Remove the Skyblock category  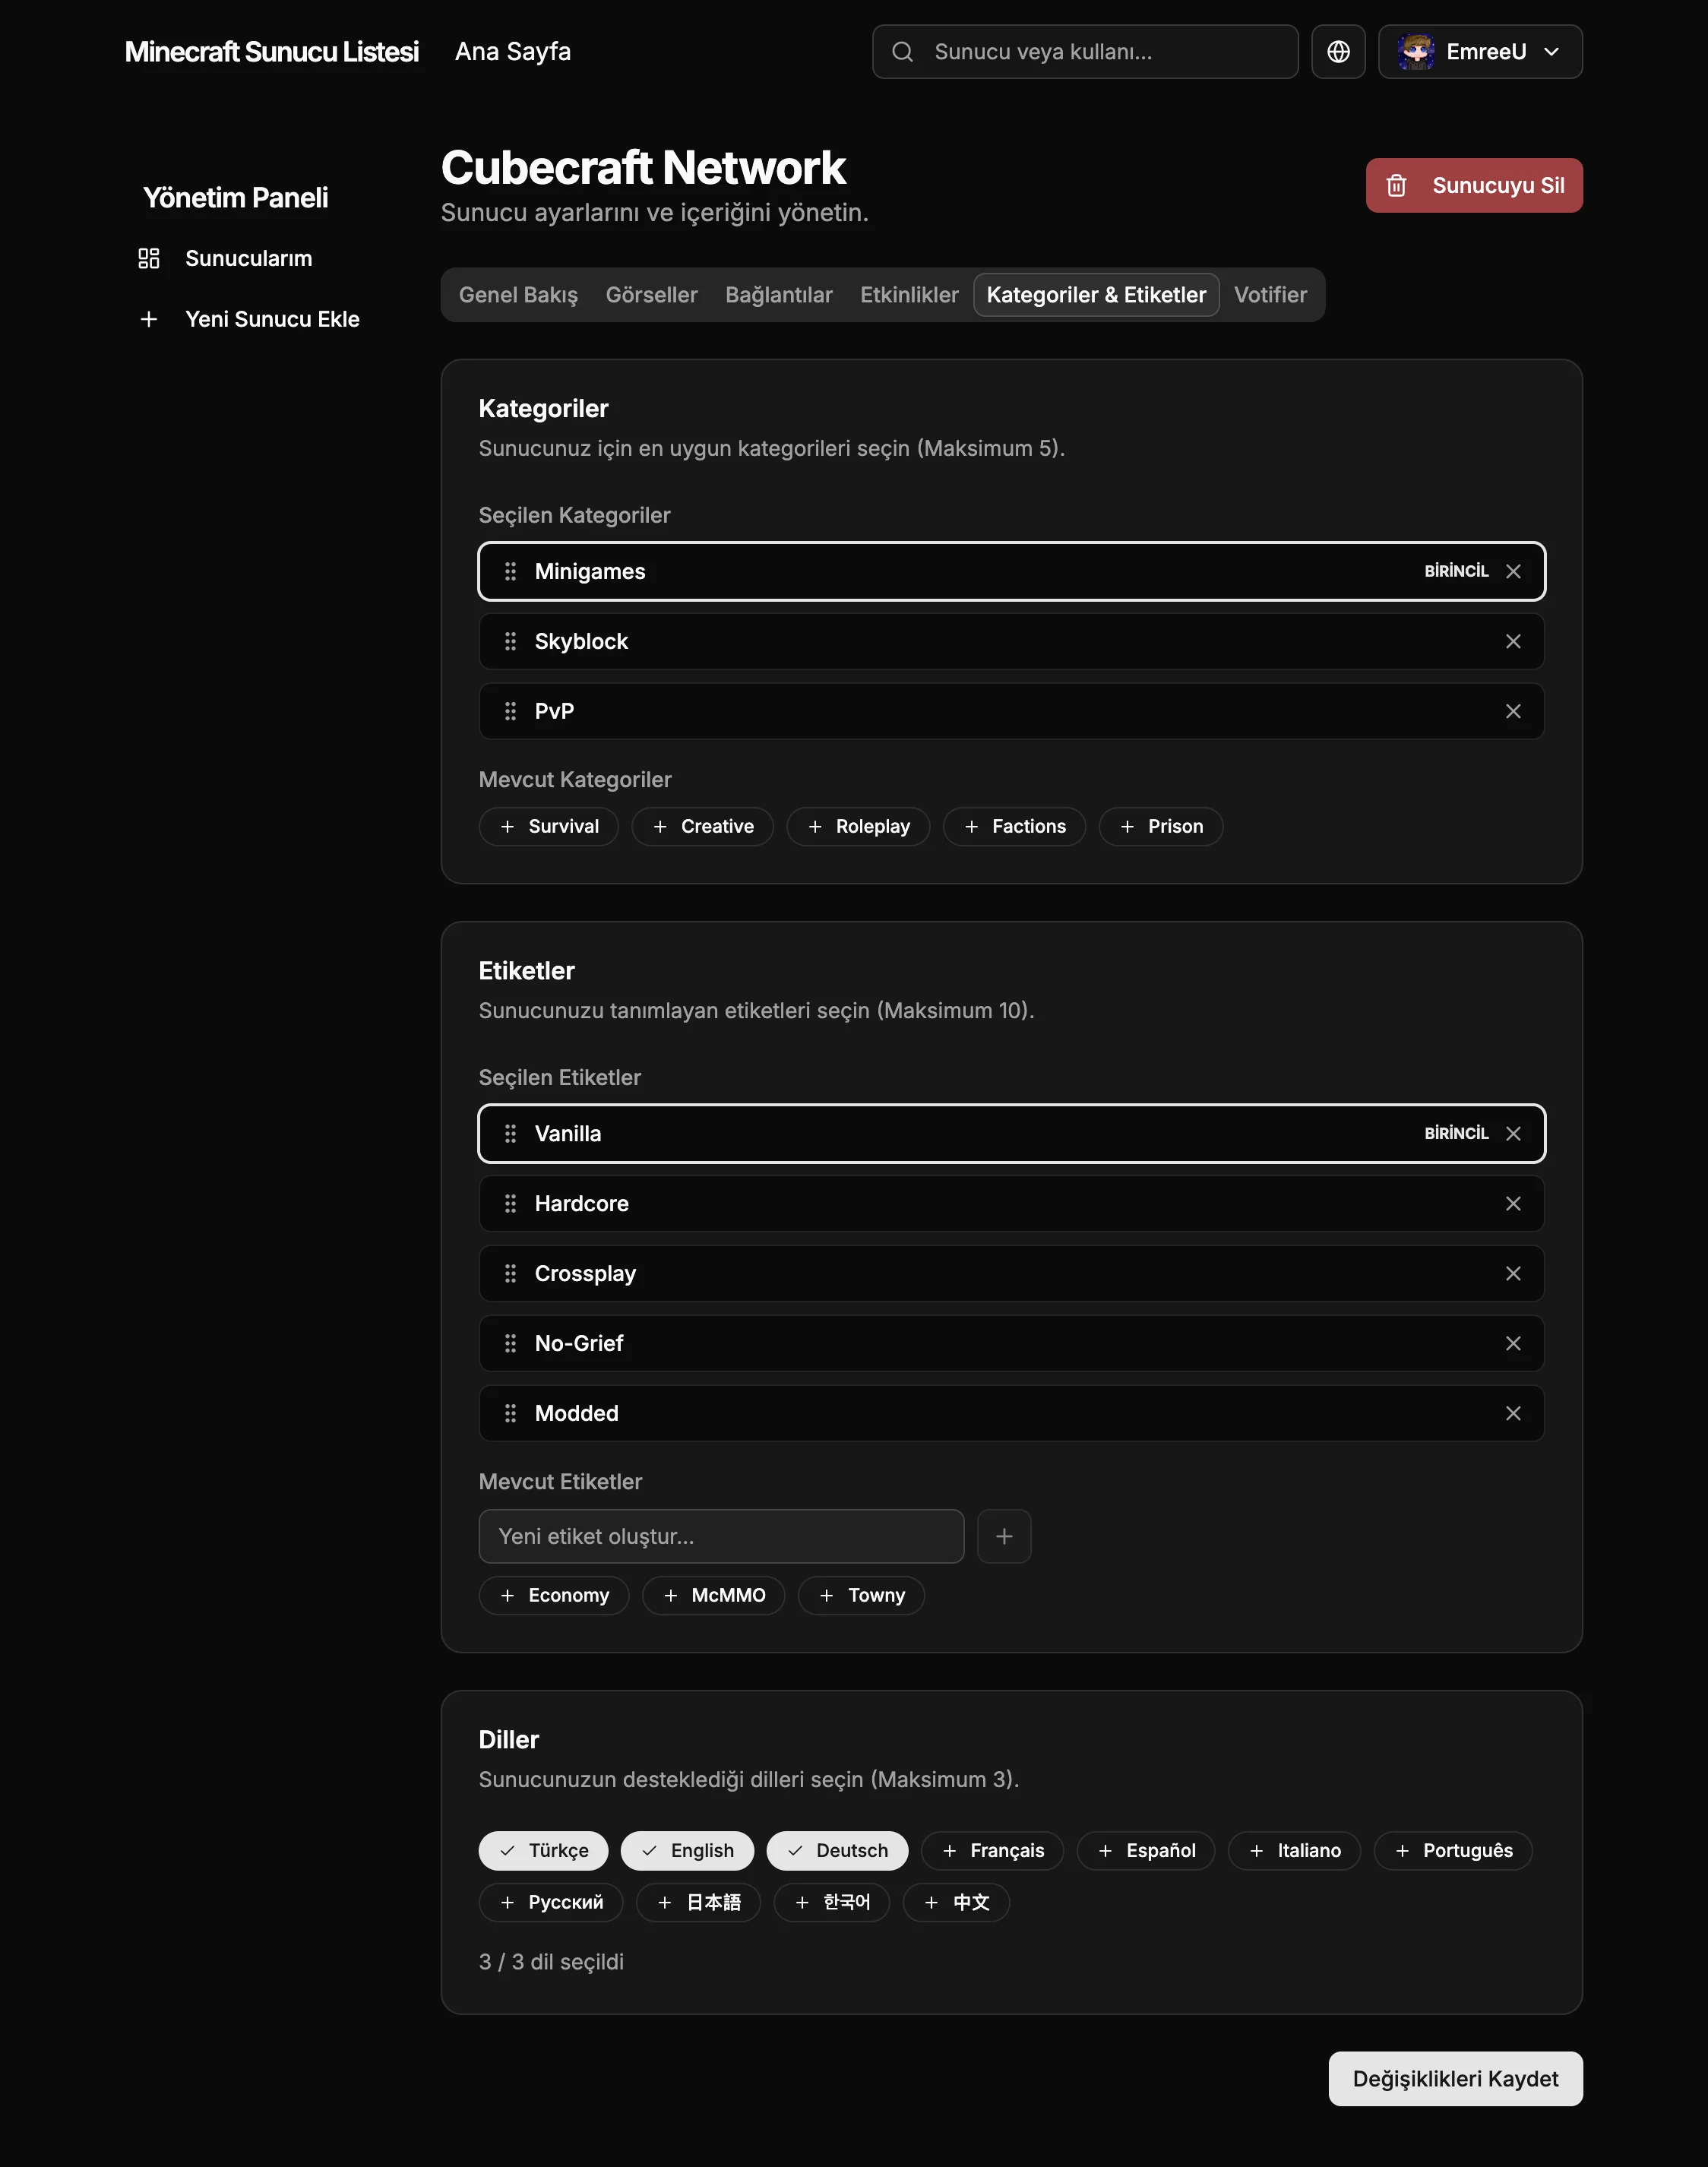pos(1513,641)
